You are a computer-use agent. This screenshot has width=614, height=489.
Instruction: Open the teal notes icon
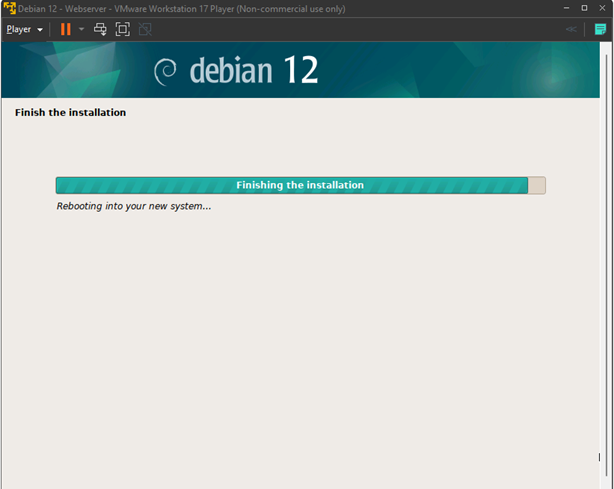coord(600,29)
